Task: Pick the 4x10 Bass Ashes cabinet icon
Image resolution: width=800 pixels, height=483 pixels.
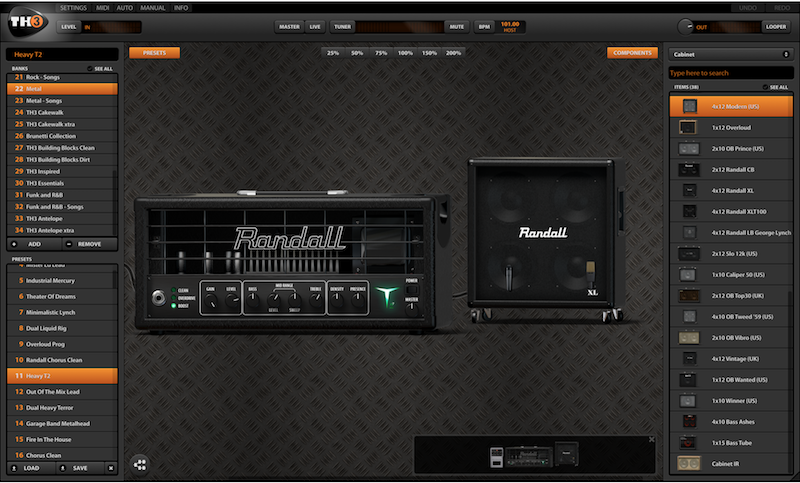Action: [689, 421]
